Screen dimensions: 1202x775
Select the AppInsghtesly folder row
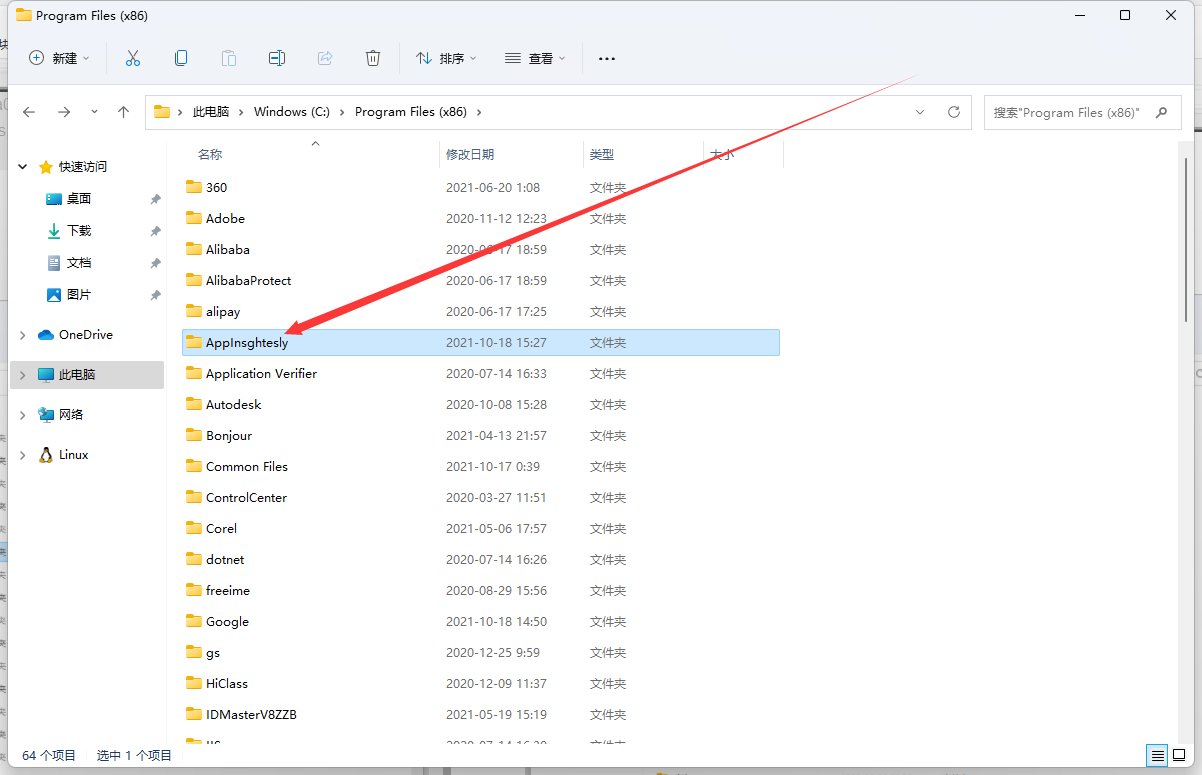481,342
